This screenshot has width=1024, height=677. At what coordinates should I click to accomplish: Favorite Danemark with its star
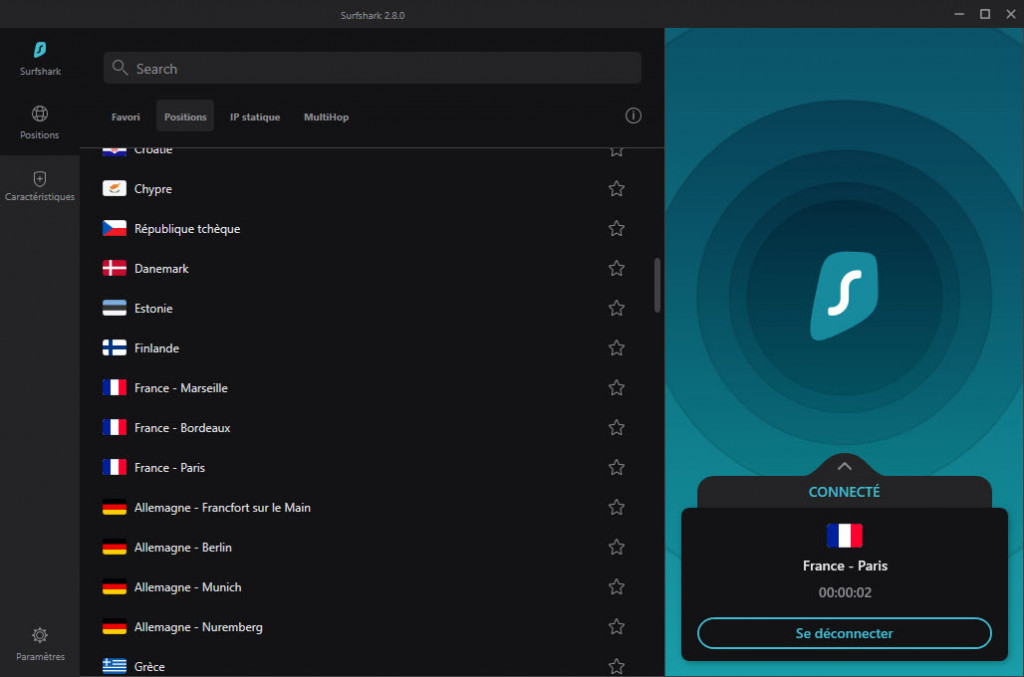click(x=616, y=268)
